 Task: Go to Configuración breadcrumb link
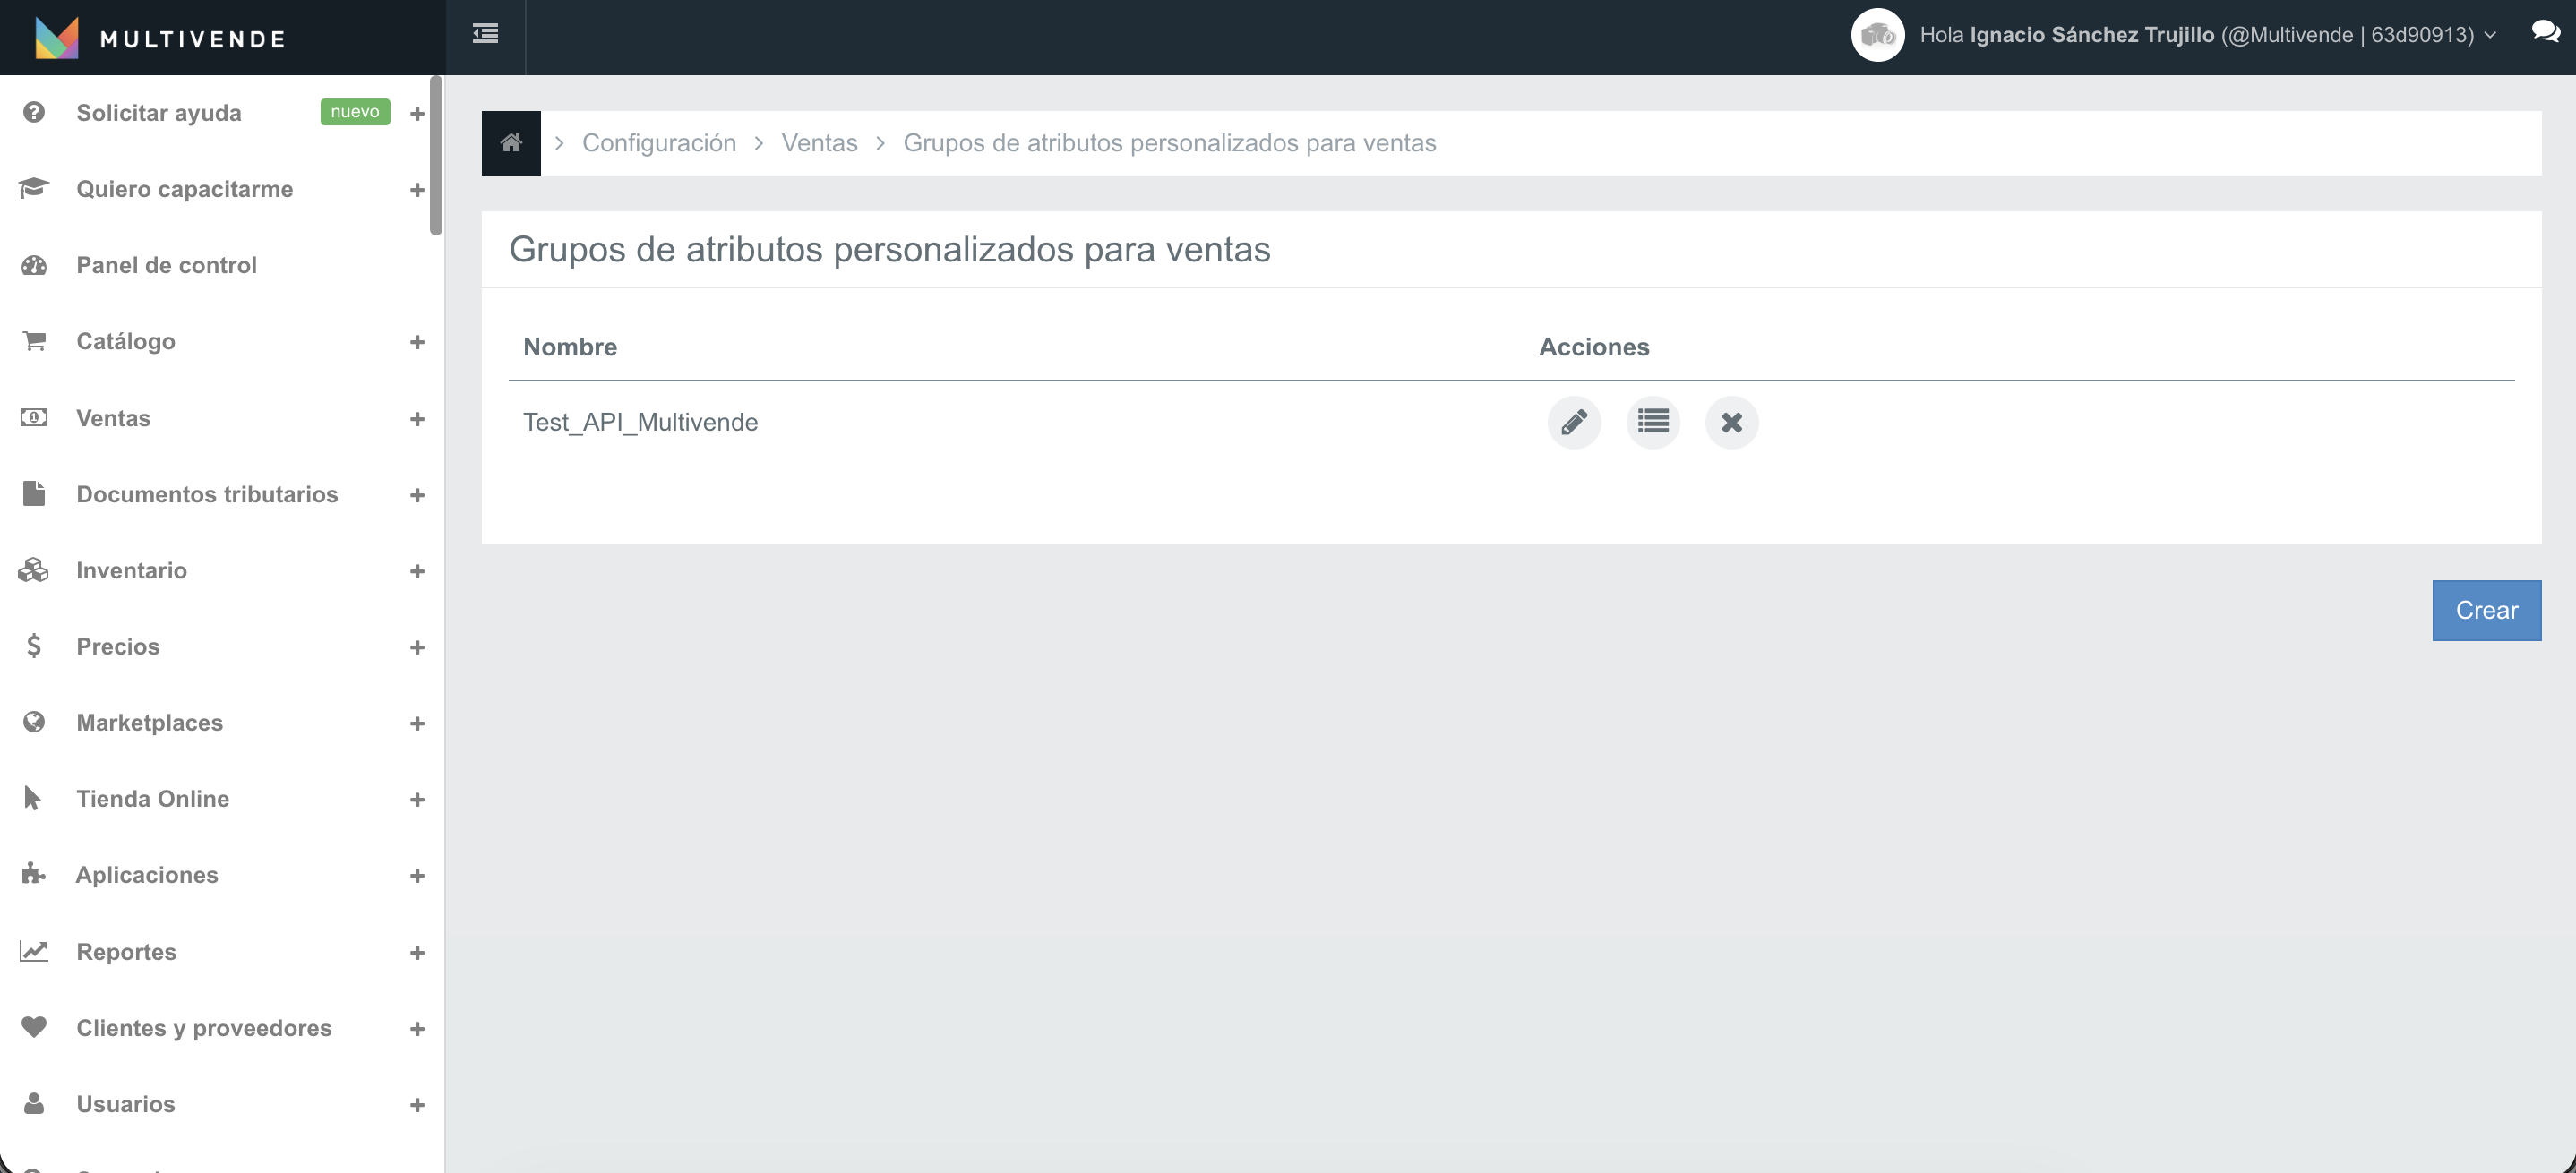(x=658, y=143)
